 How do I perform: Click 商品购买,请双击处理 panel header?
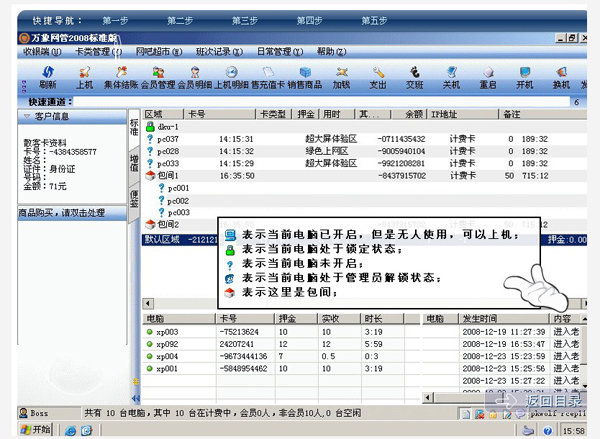coord(72,213)
